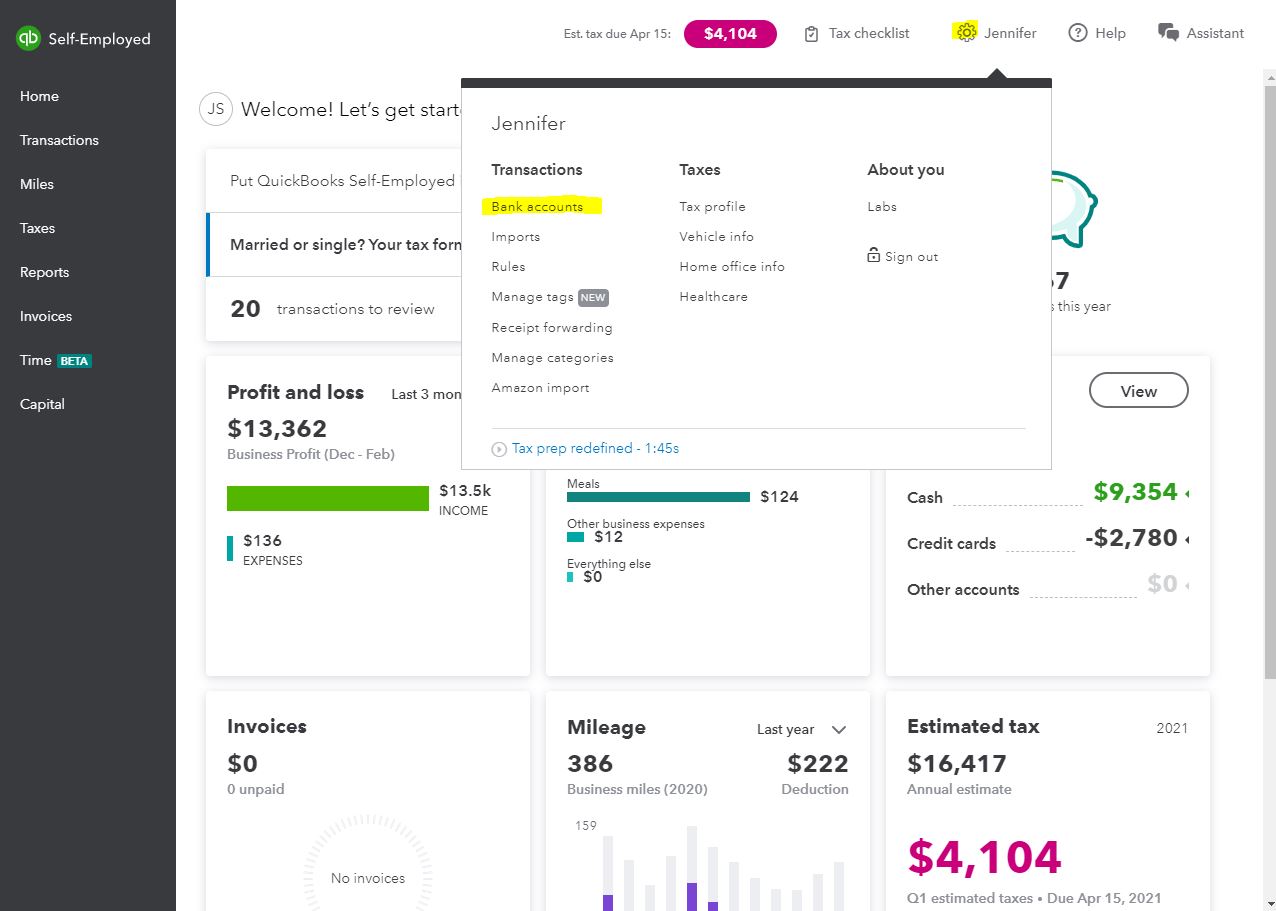Open the Assistant chat bubble icon
Image resolution: width=1276 pixels, height=911 pixels.
(x=1167, y=33)
